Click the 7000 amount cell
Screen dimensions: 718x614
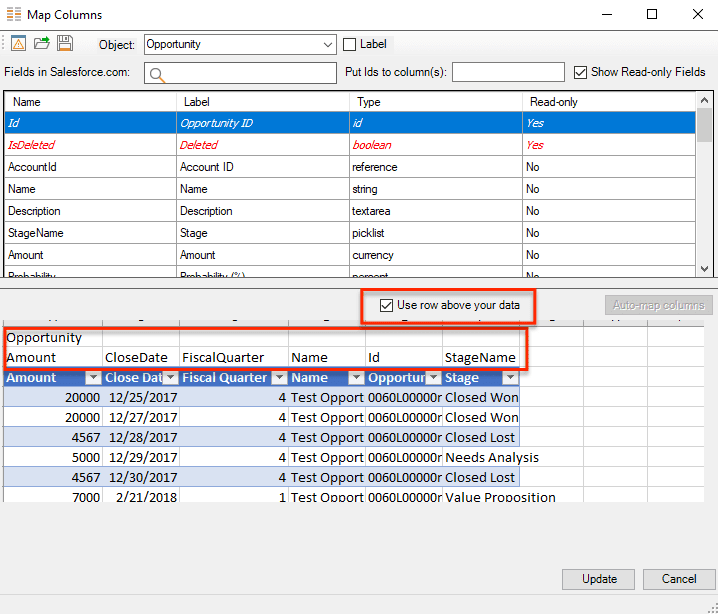tap(53, 497)
